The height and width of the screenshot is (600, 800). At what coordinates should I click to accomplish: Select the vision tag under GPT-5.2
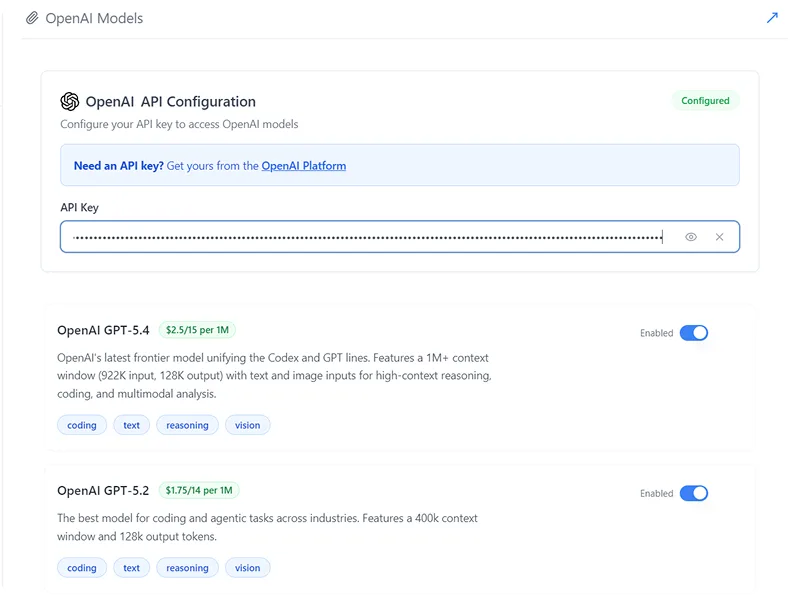click(x=247, y=568)
